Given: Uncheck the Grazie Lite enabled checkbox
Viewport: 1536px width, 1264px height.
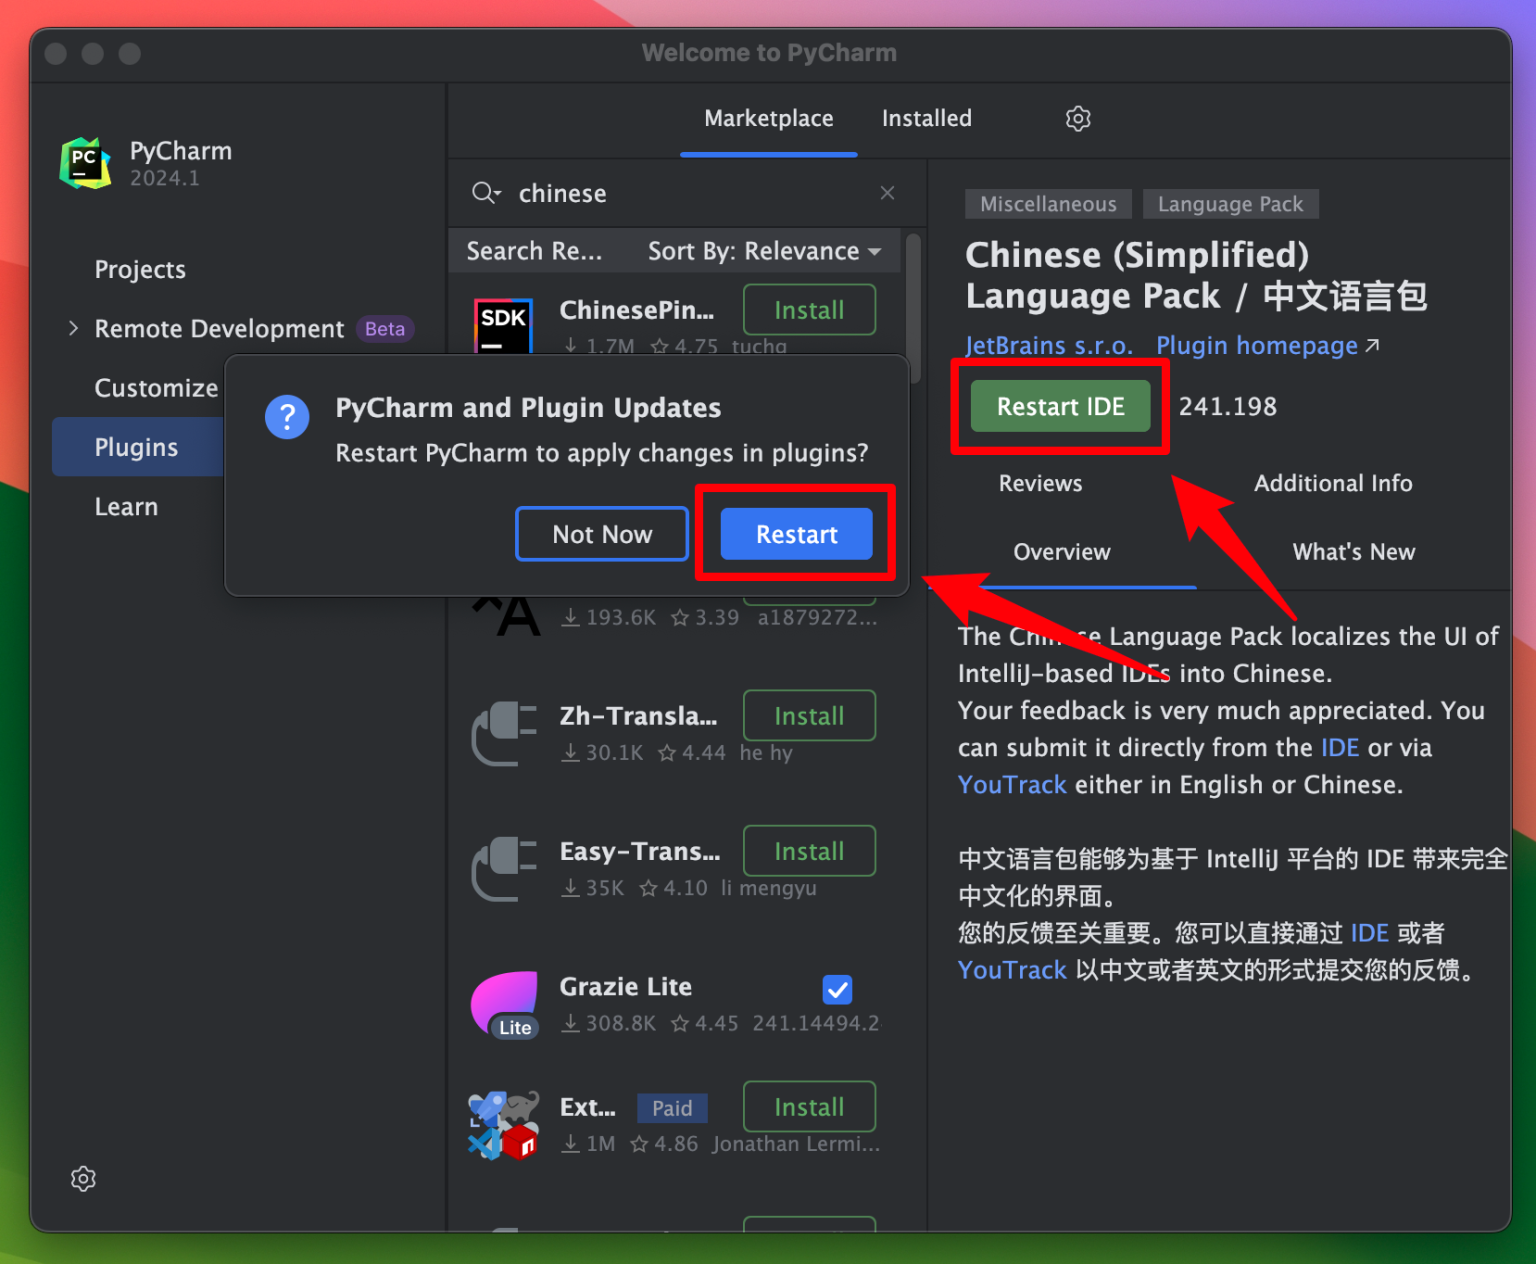Looking at the screenshot, I should coord(837,989).
